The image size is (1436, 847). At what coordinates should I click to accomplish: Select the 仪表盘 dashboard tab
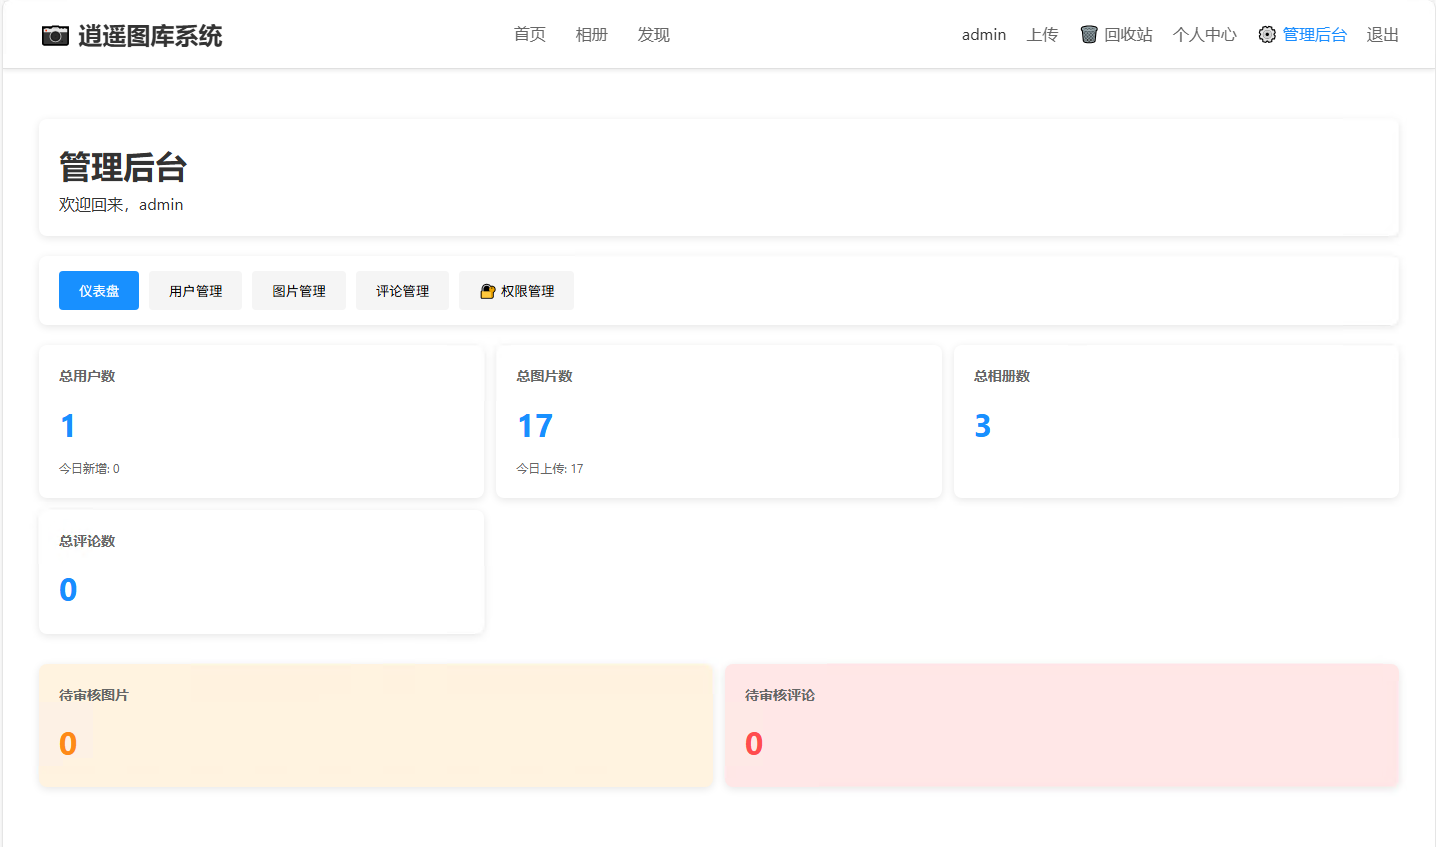pyautogui.click(x=99, y=291)
